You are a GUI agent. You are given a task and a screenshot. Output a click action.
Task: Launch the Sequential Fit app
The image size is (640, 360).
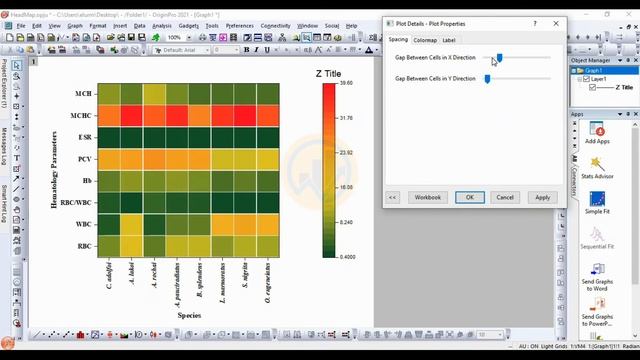point(597,238)
